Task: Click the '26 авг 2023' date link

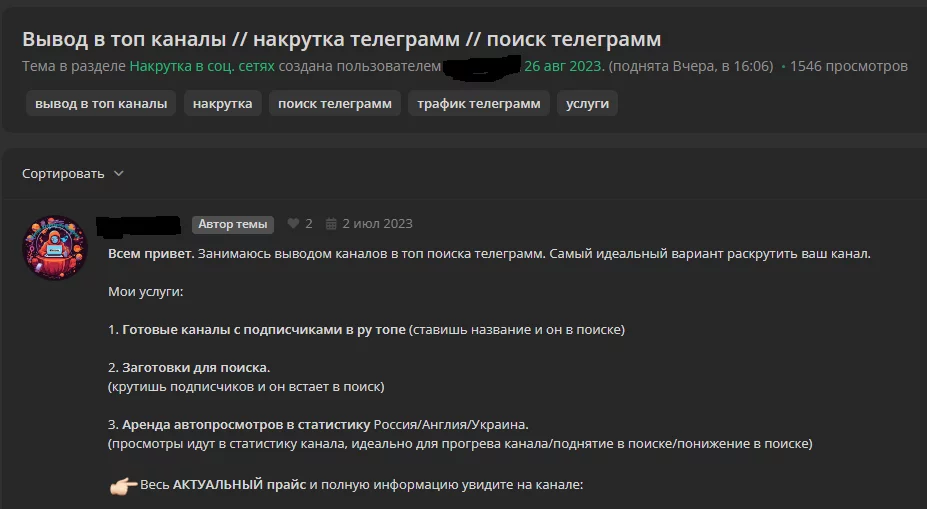Action: [x=564, y=66]
